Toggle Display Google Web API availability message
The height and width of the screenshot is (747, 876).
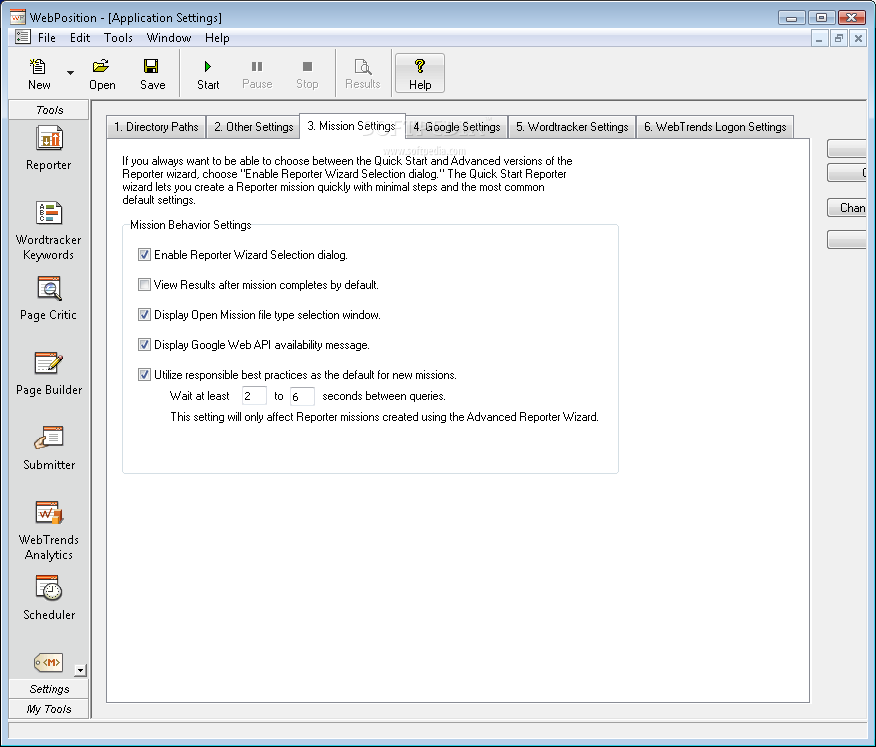pos(144,345)
